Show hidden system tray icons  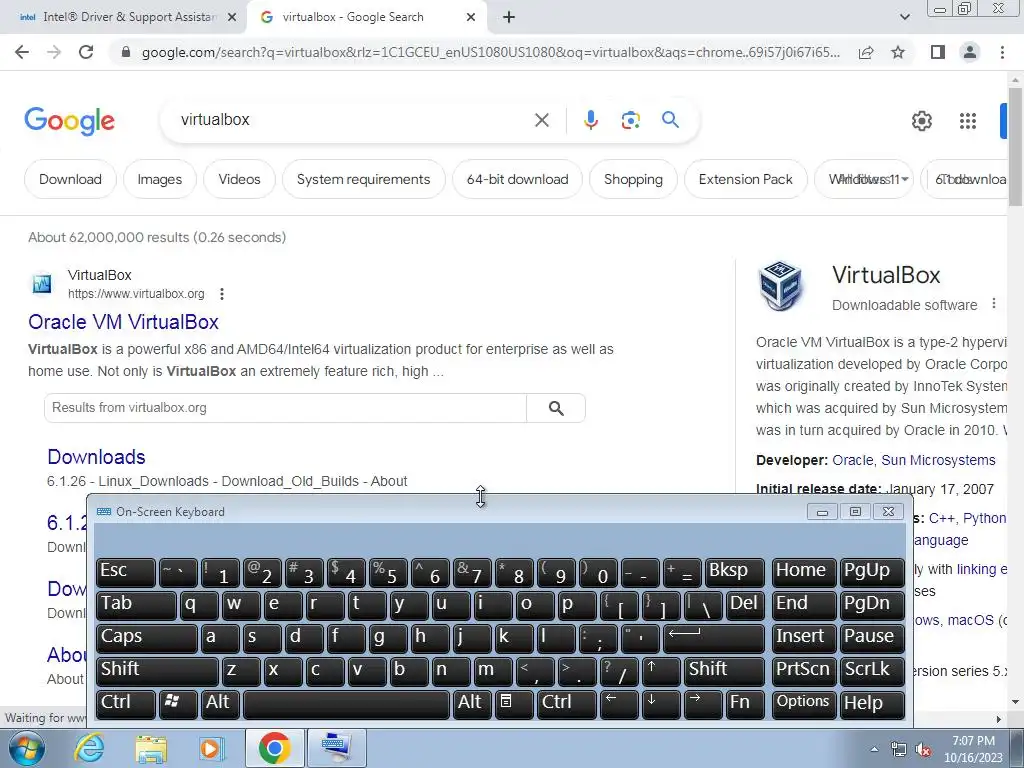pyautogui.click(x=874, y=749)
